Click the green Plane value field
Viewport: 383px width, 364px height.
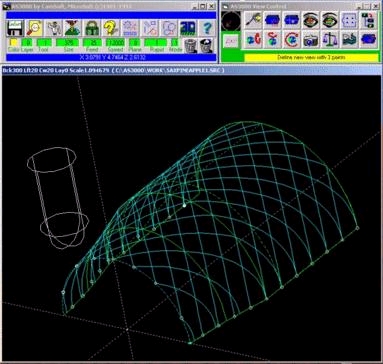point(135,43)
